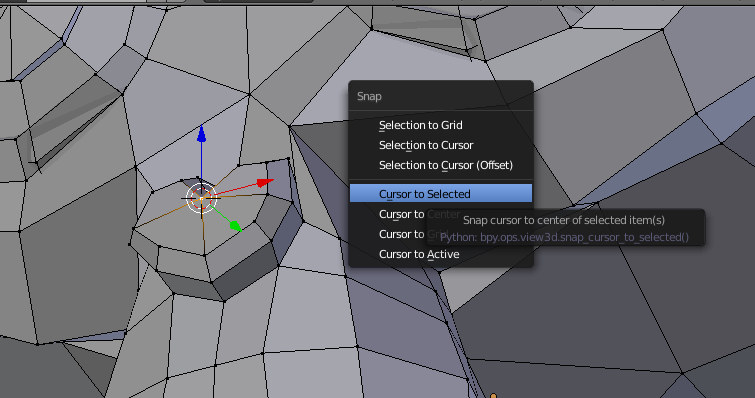The width and height of the screenshot is (755, 398).
Task: Grab the red X-axis gizmo arrow
Action: [265, 182]
